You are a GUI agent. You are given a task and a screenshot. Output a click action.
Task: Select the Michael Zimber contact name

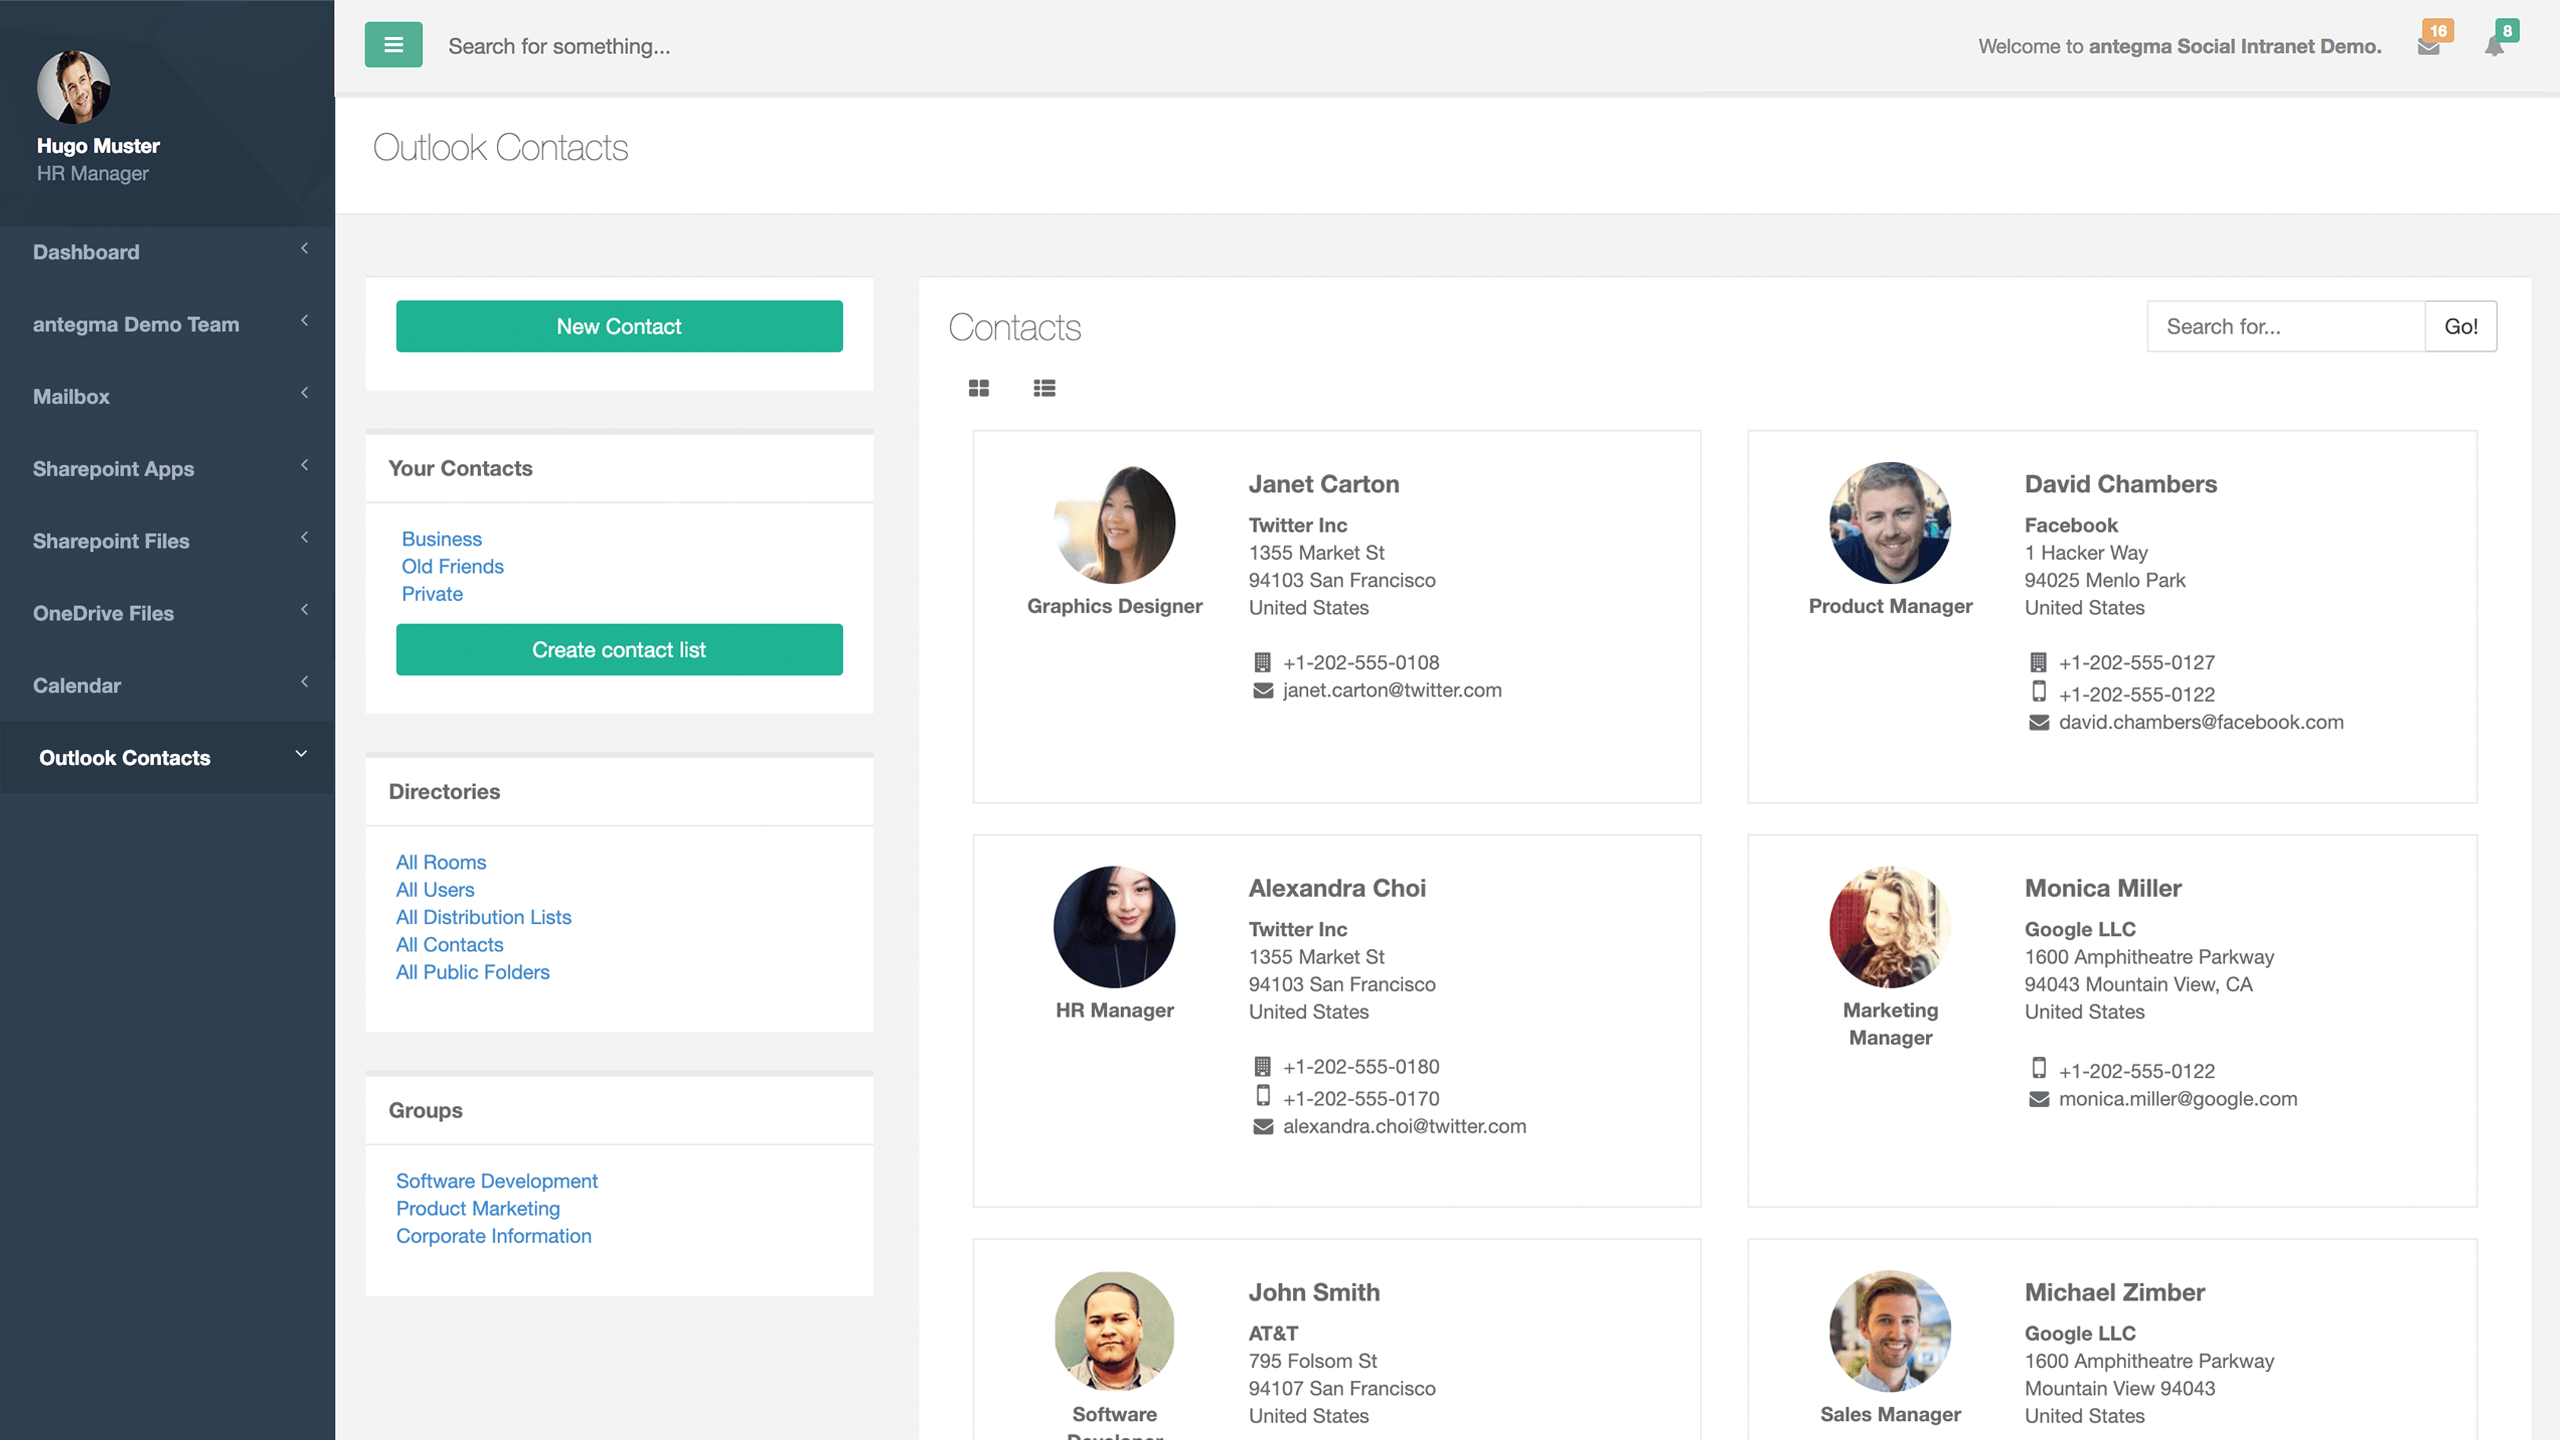coord(2114,1292)
